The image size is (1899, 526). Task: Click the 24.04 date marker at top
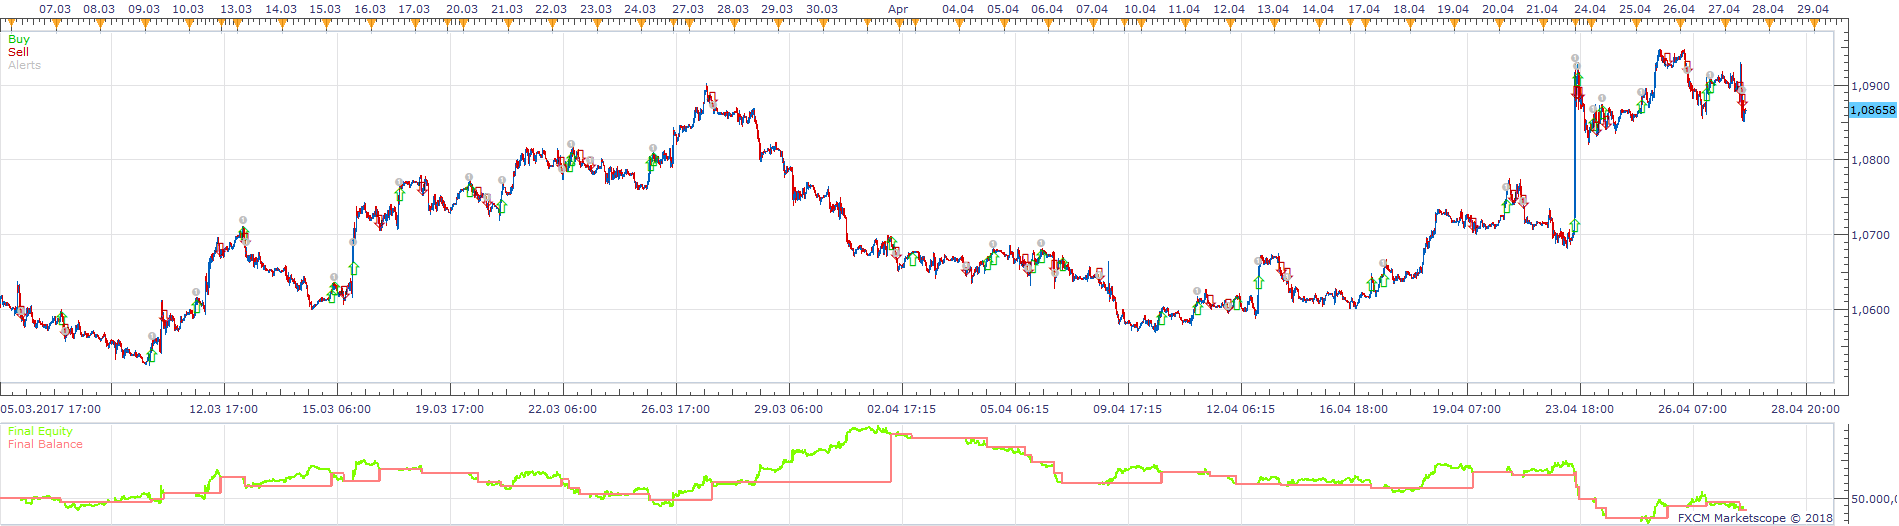tap(1590, 9)
